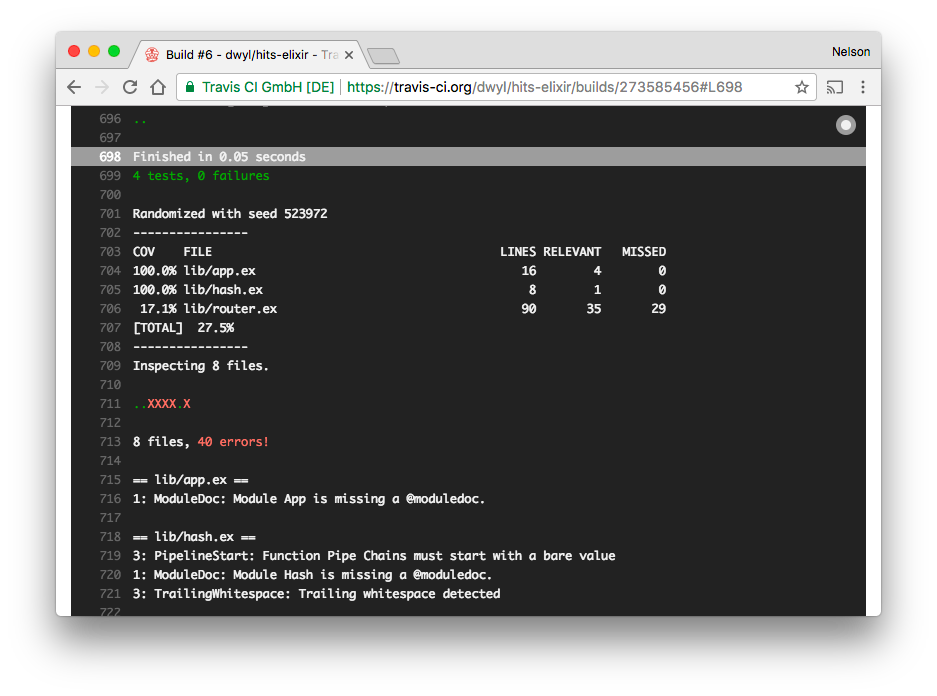
Task: Click 'Module App is missing a @moduledoc' line
Action: coord(309,499)
